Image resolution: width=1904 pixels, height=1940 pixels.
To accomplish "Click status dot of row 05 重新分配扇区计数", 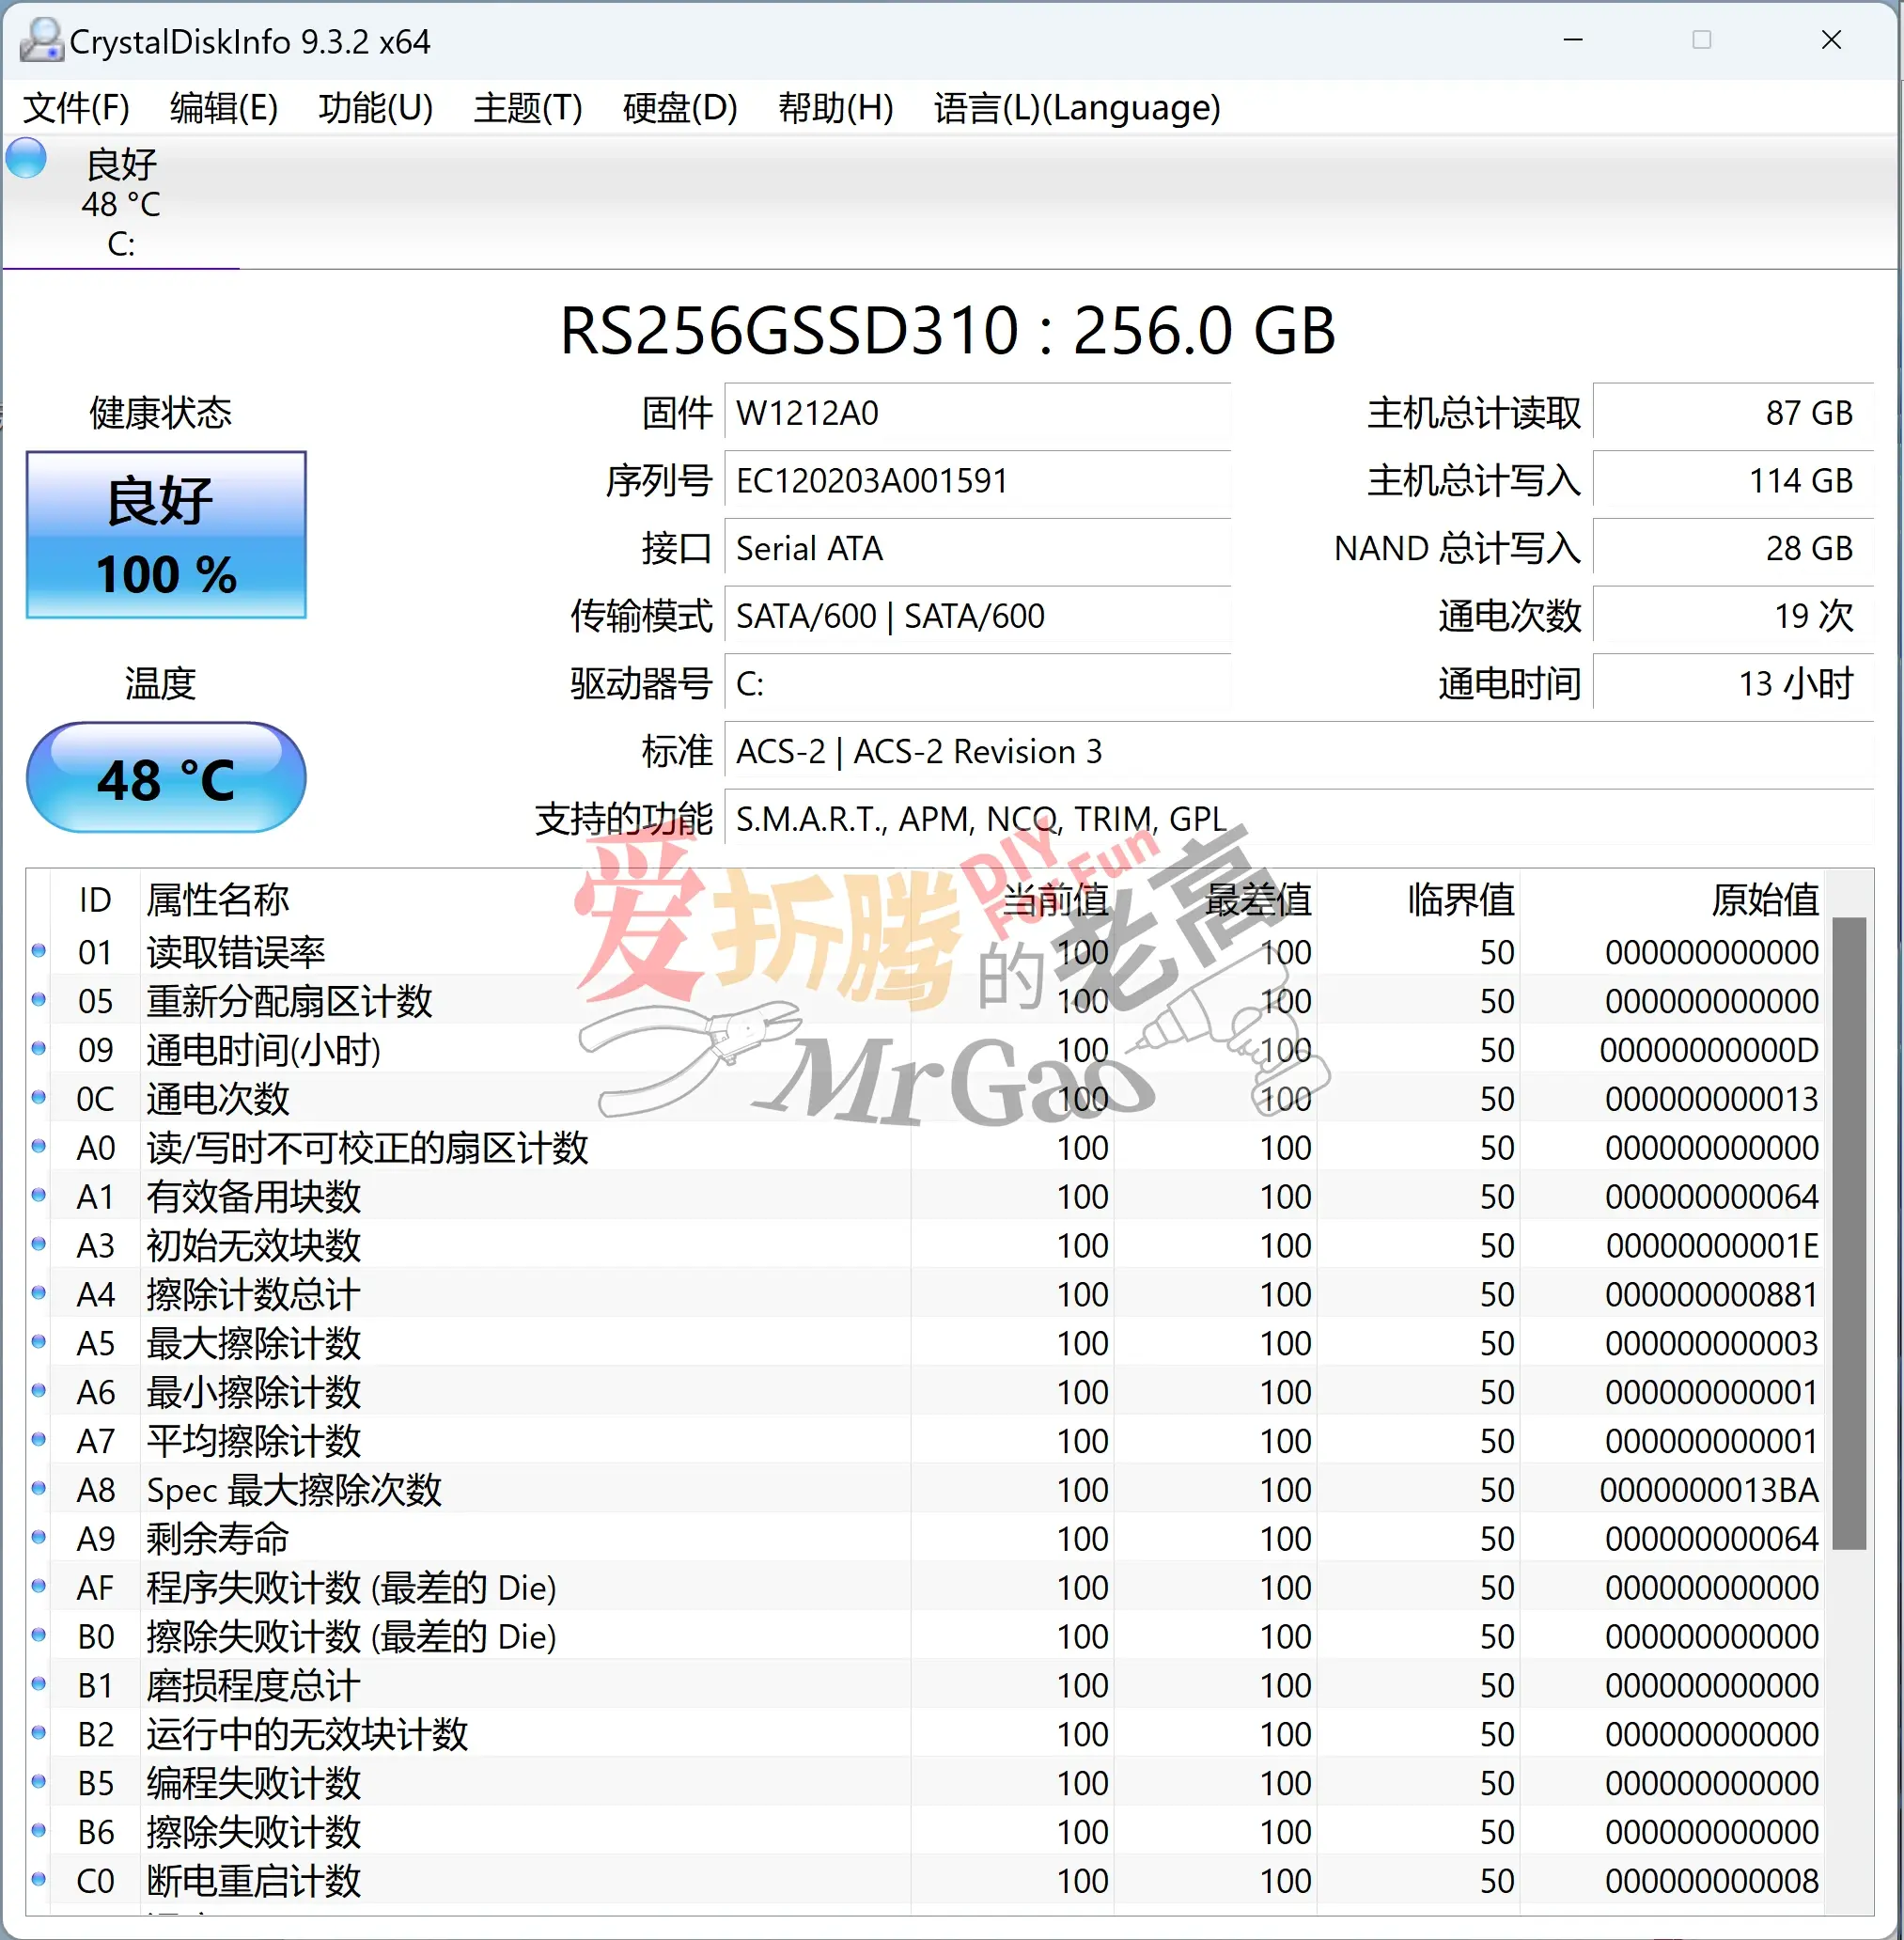I will coord(39,1000).
